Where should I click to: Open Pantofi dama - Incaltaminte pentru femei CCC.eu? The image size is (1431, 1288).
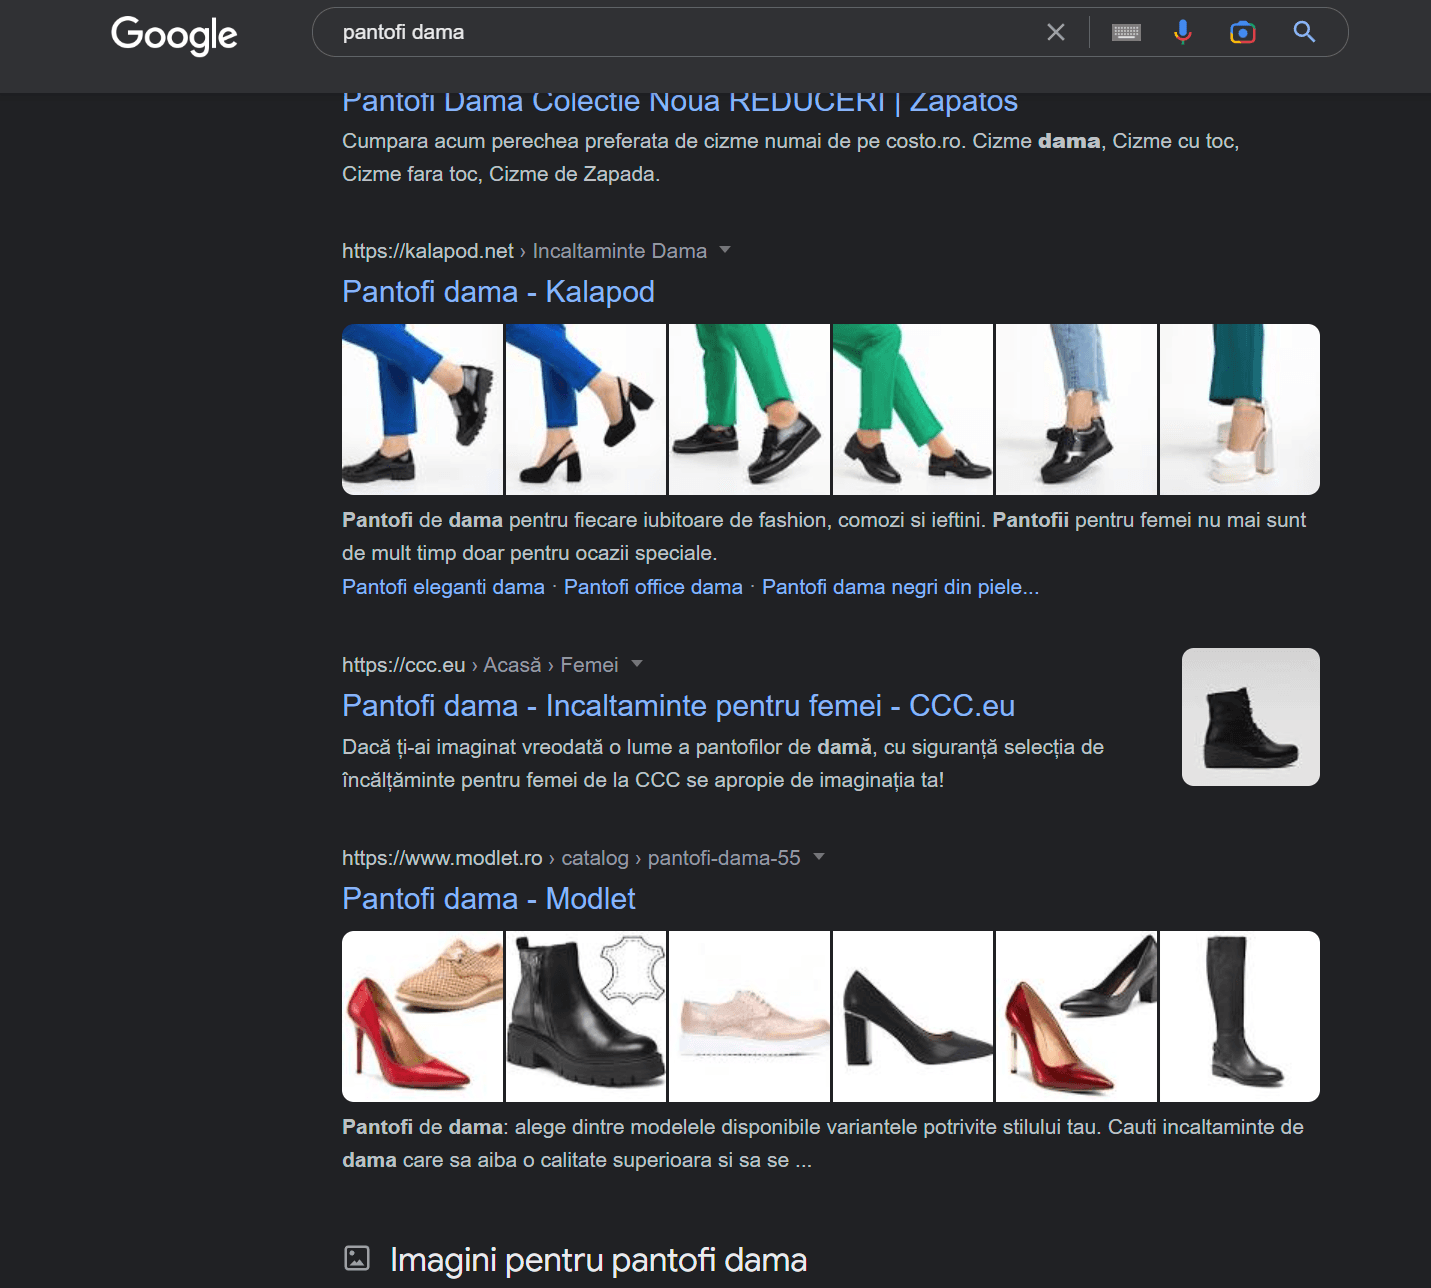[678, 706]
